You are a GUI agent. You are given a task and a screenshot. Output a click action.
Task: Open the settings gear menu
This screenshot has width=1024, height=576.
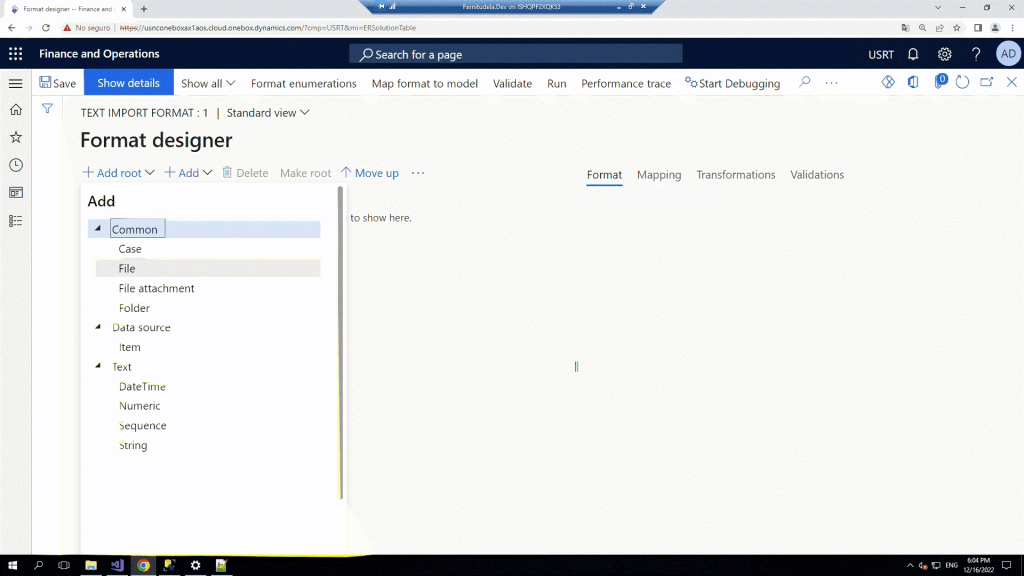944,54
